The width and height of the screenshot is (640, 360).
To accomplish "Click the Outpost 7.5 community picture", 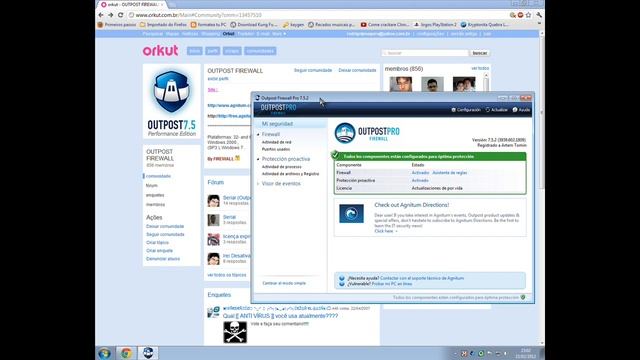I will [x=171, y=102].
